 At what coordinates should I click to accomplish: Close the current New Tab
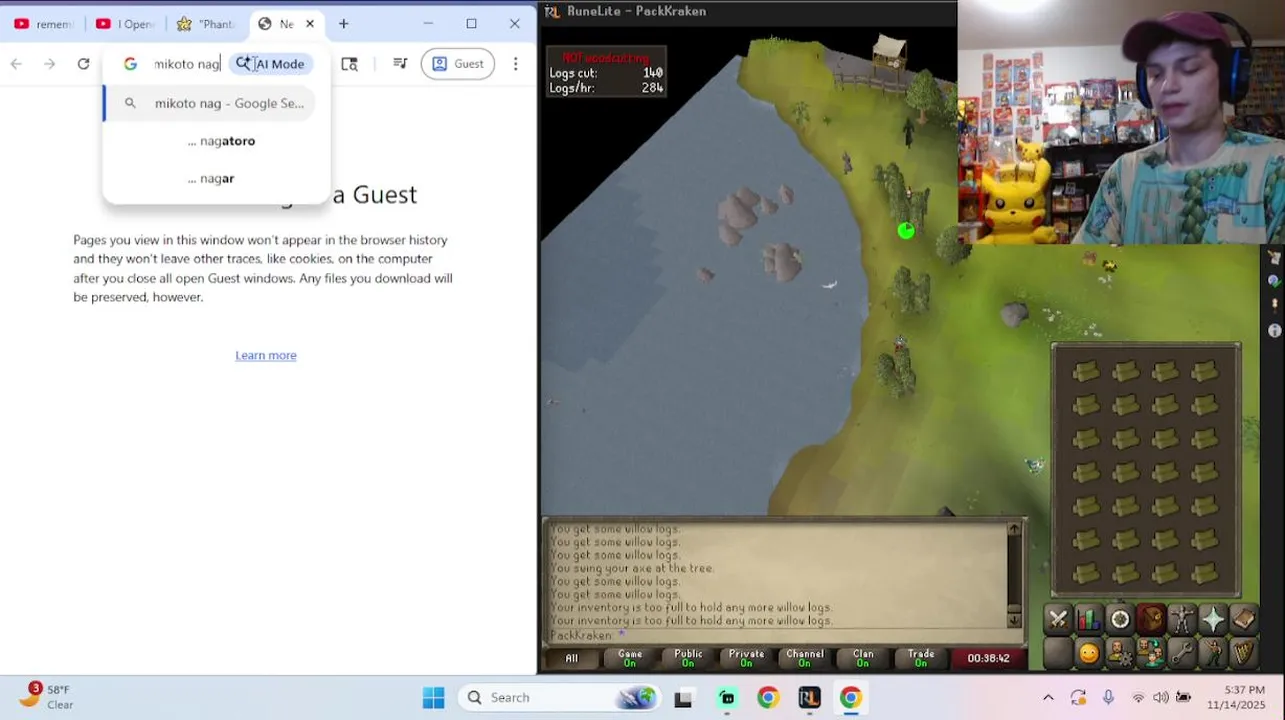310,24
